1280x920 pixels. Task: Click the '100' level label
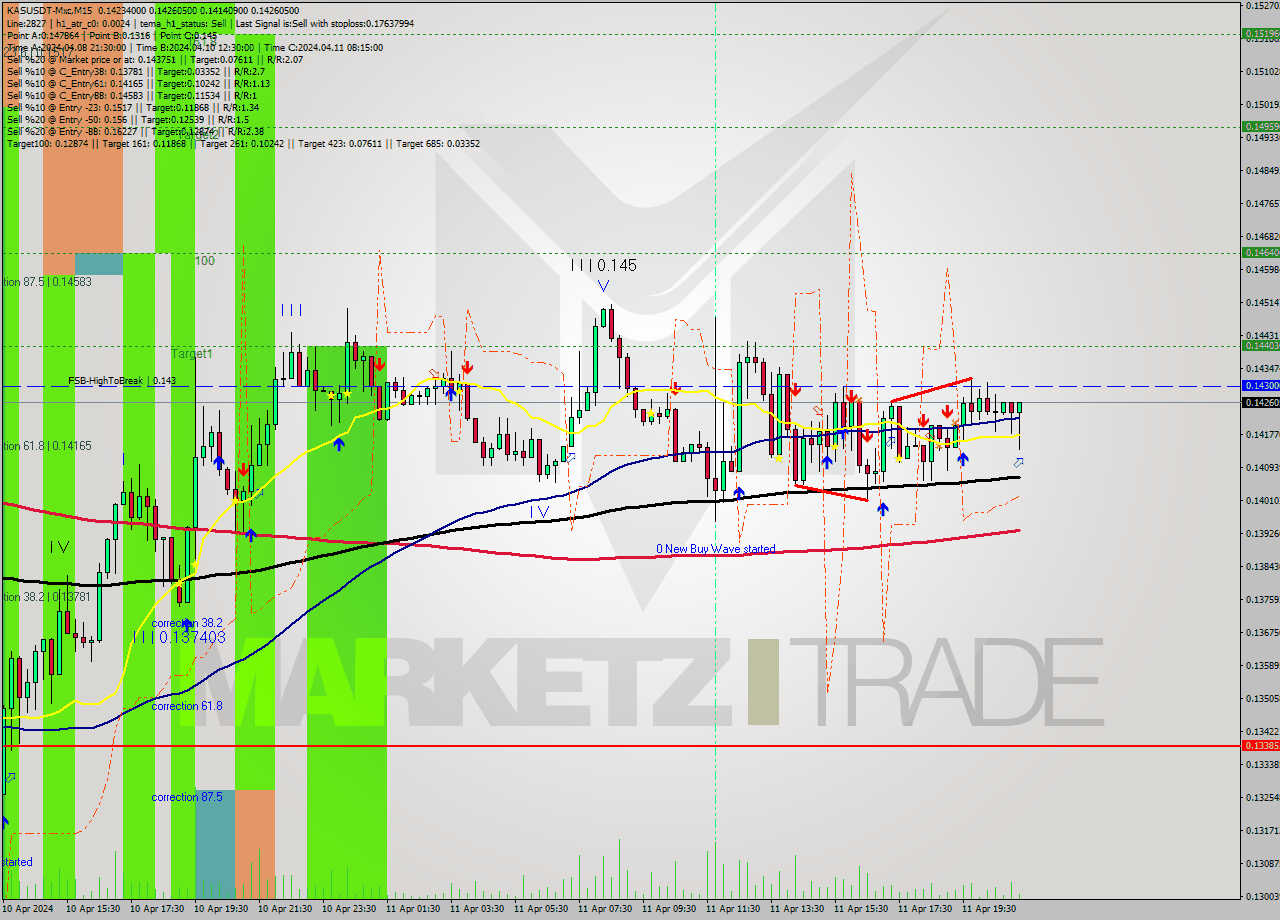(205, 261)
